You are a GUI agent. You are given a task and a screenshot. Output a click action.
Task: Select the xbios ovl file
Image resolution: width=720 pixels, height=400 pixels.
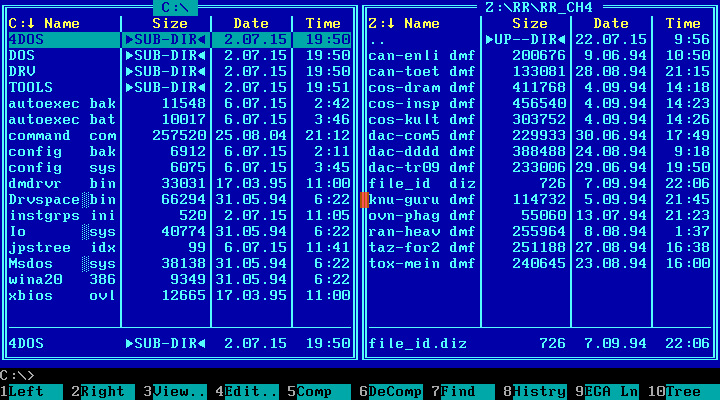pos(180,296)
